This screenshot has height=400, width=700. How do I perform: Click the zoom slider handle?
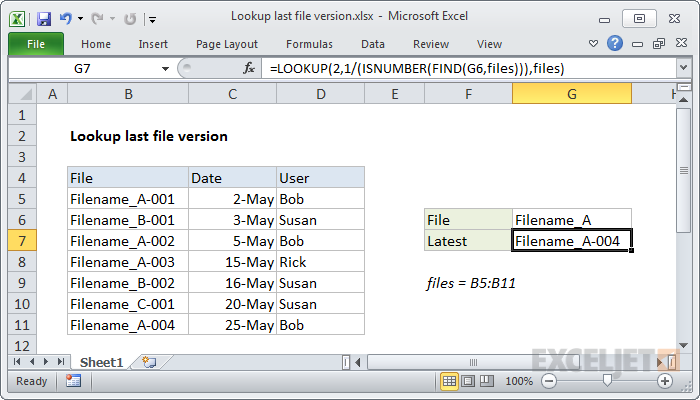coord(607,381)
